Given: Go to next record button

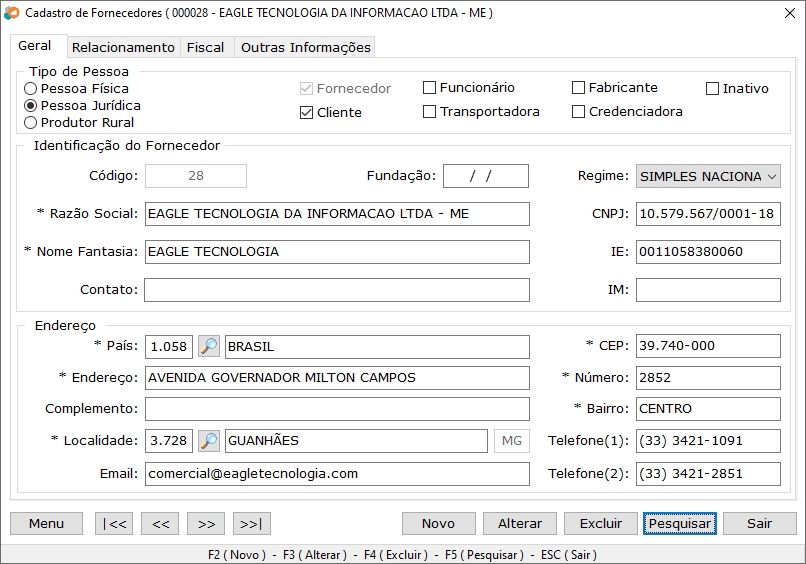Looking at the screenshot, I should click(205, 523).
